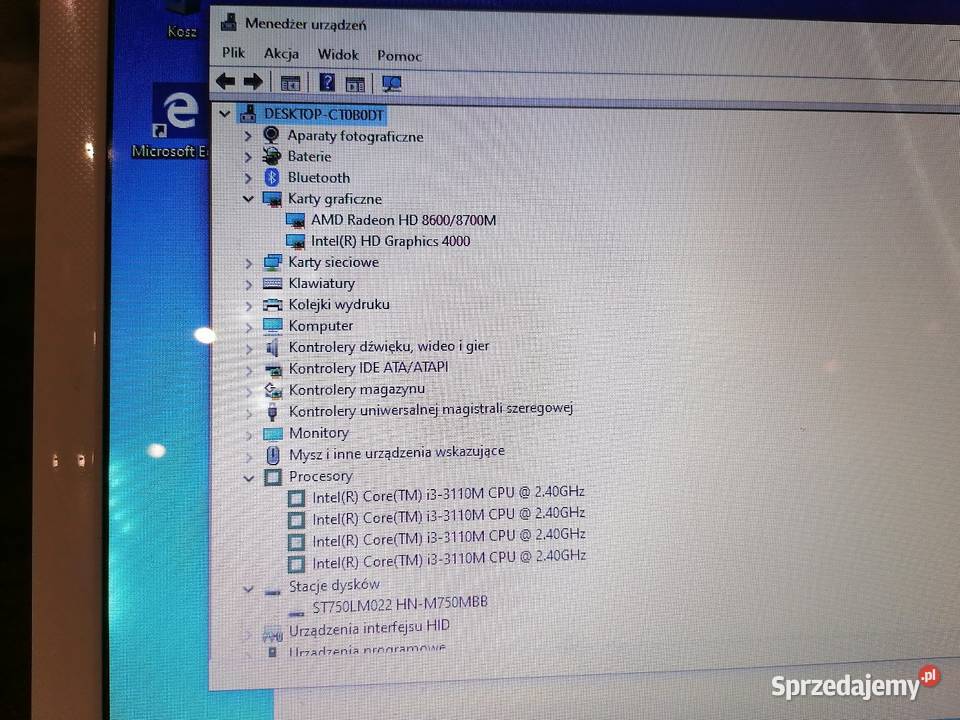The height and width of the screenshot is (720, 960).
Task: Select Kontrolery dźwięku, wideo i gier
Action: [389, 347]
